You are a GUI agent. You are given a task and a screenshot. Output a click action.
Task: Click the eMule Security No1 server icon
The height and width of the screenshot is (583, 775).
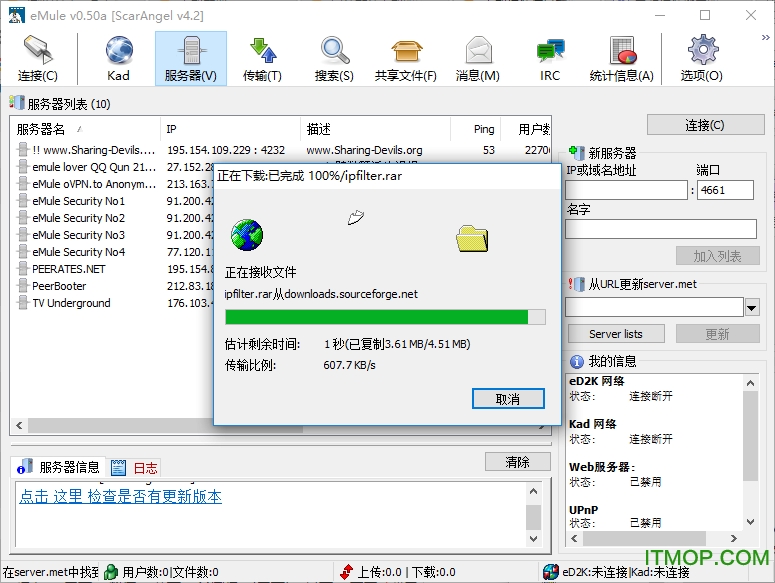pyautogui.click(x=22, y=201)
